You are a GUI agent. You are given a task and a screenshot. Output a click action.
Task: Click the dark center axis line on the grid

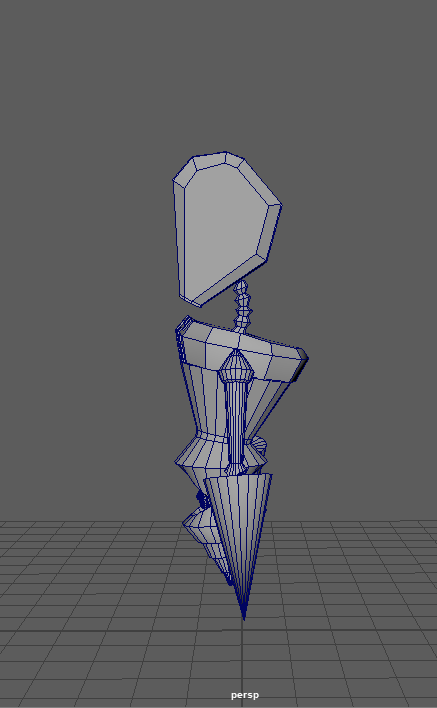[x=242, y=659]
